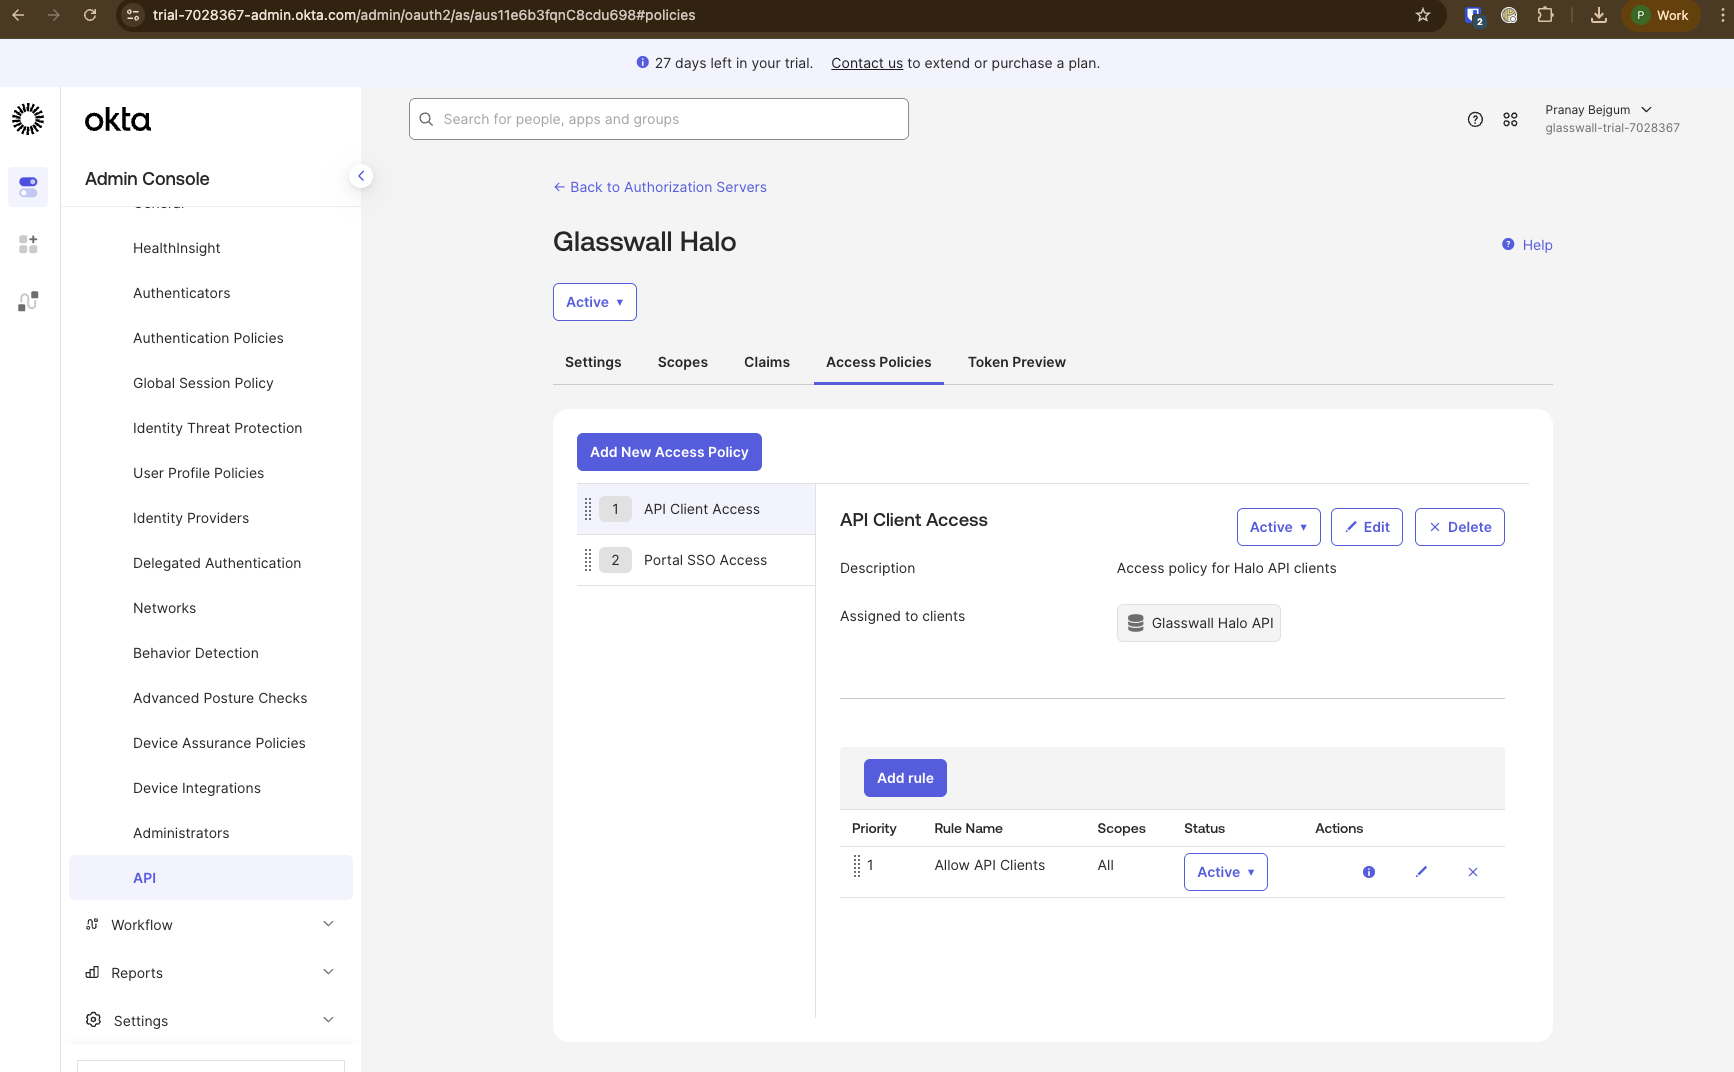The height and width of the screenshot is (1072, 1734).
Task: Switch to the Settings tab
Action: [593, 362]
